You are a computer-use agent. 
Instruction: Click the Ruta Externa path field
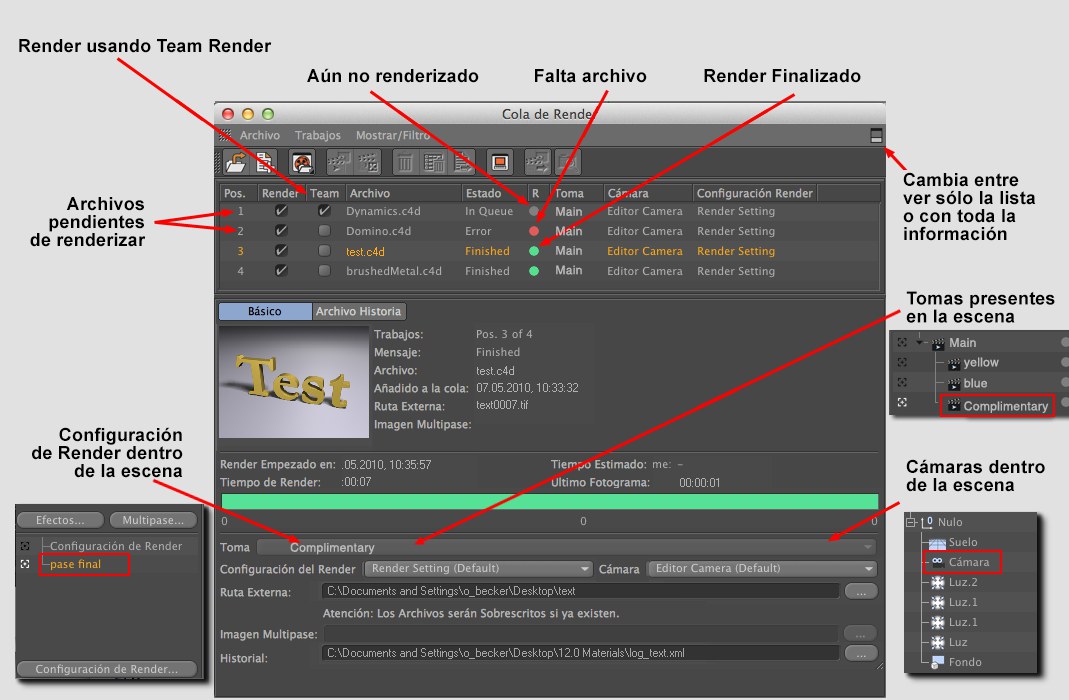tap(580, 591)
